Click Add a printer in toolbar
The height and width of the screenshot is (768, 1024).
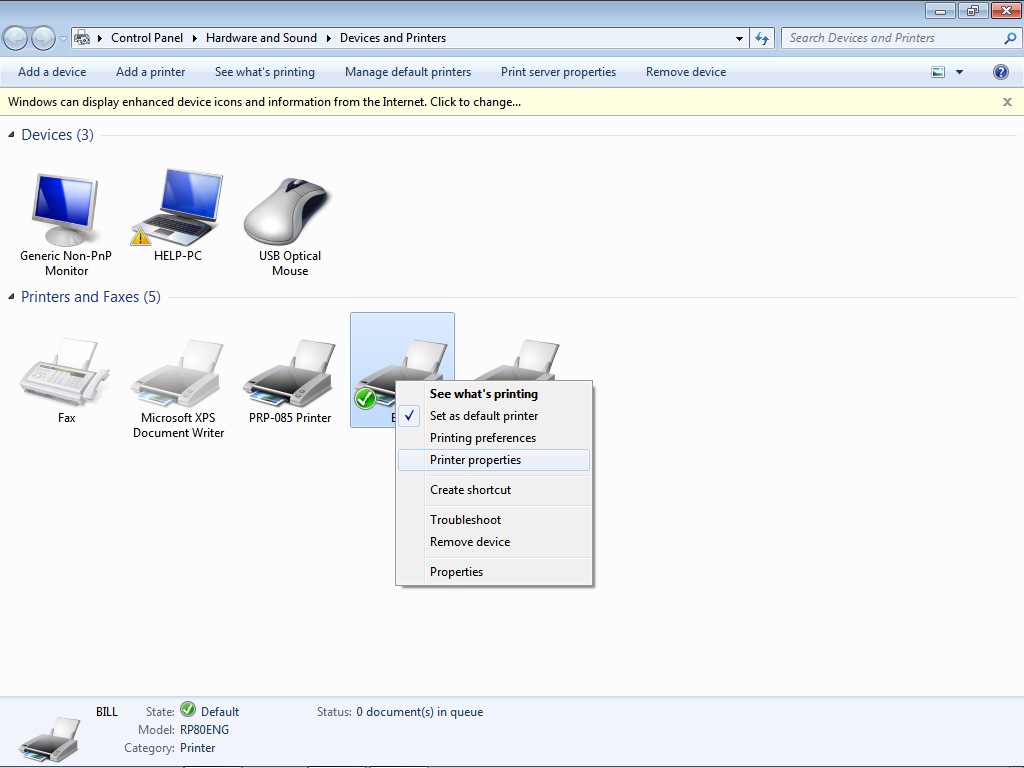click(x=150, y=72)
